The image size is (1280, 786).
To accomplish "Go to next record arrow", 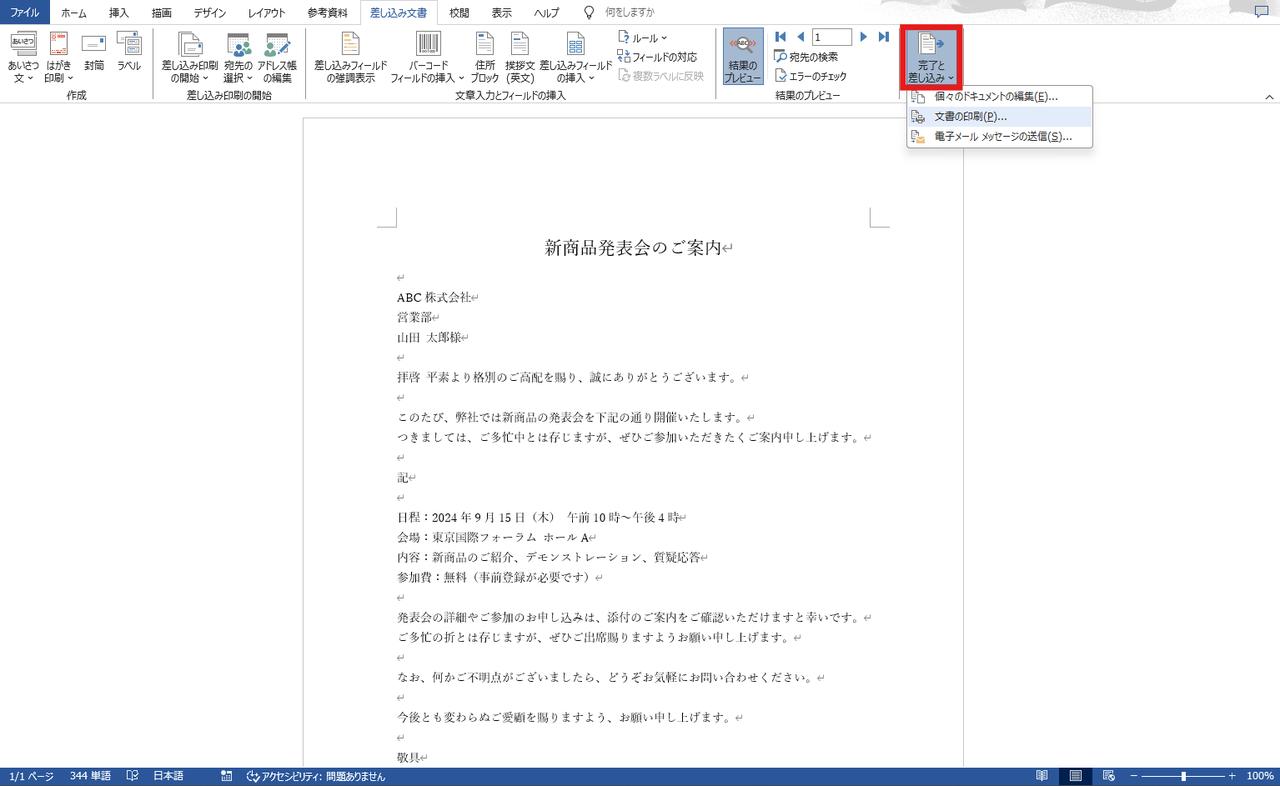I will (x=864, y=37).
